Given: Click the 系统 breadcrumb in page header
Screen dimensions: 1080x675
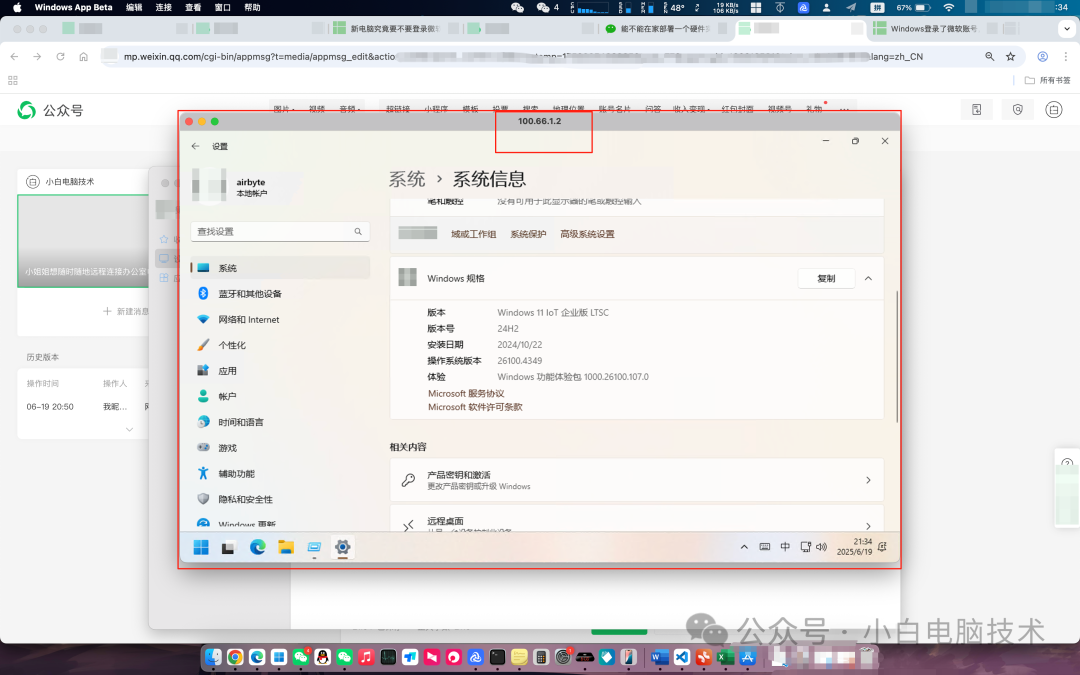Looking at the screenshot, I should (x=407, y=179).
